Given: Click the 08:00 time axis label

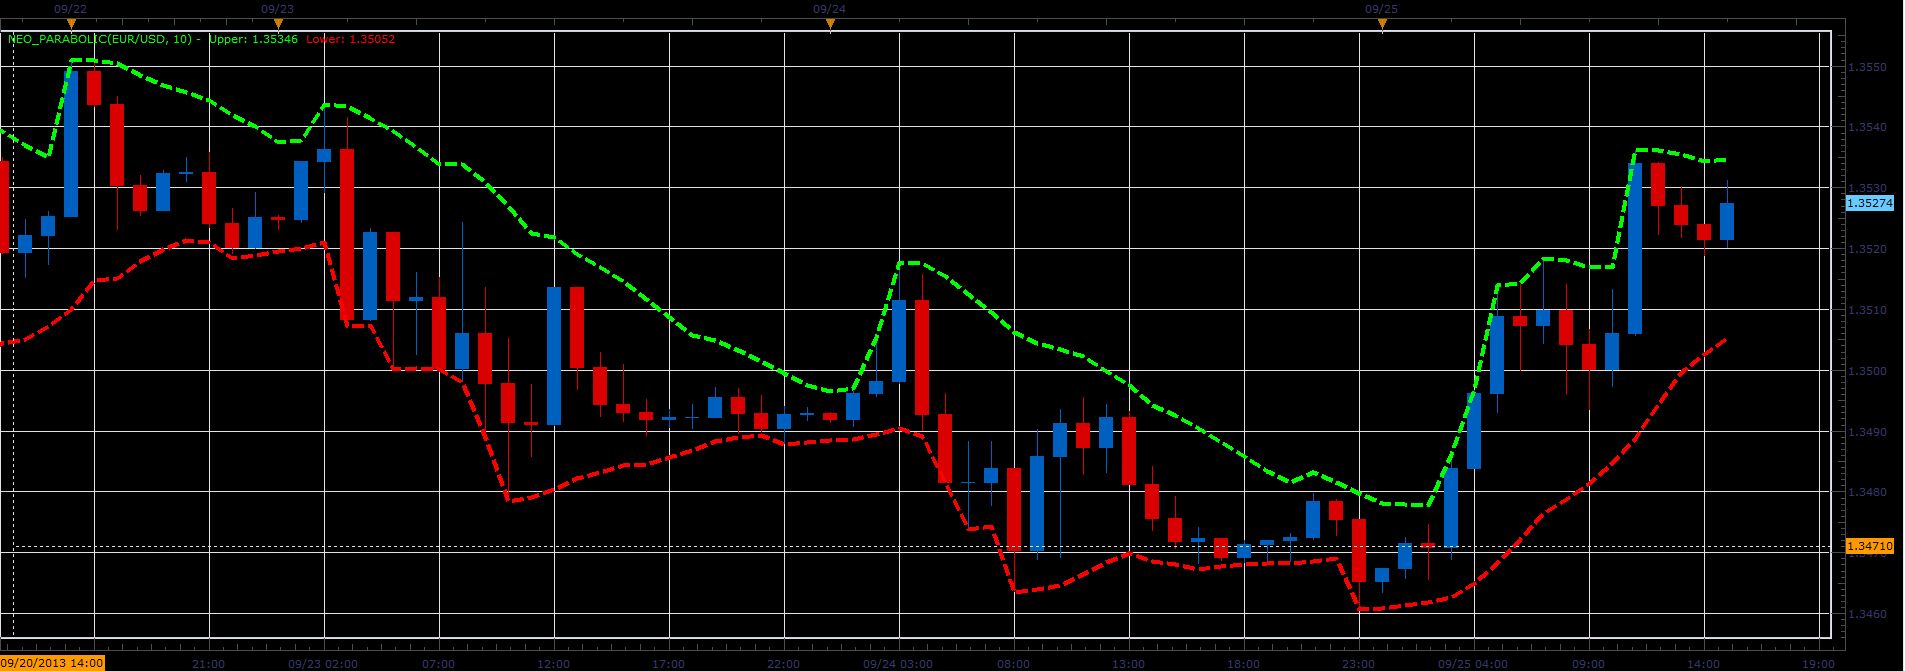Looking at the screenshot, I should coord(1013,664).
